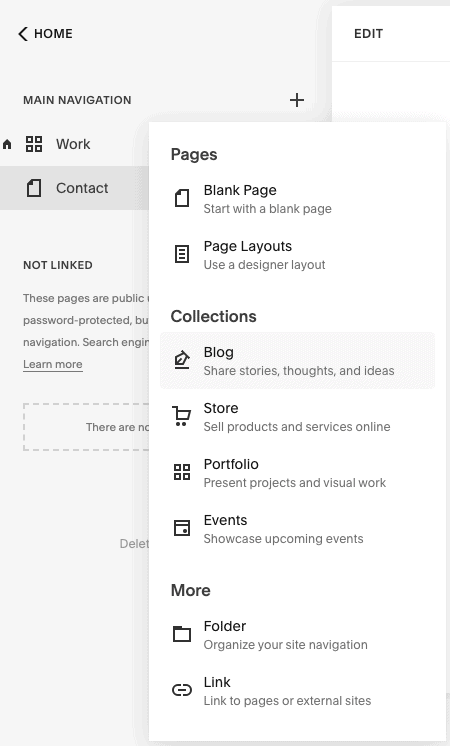The image size is (450, 746).
Task: Click 'Showcase upcoming events' text
Action: 284,539
